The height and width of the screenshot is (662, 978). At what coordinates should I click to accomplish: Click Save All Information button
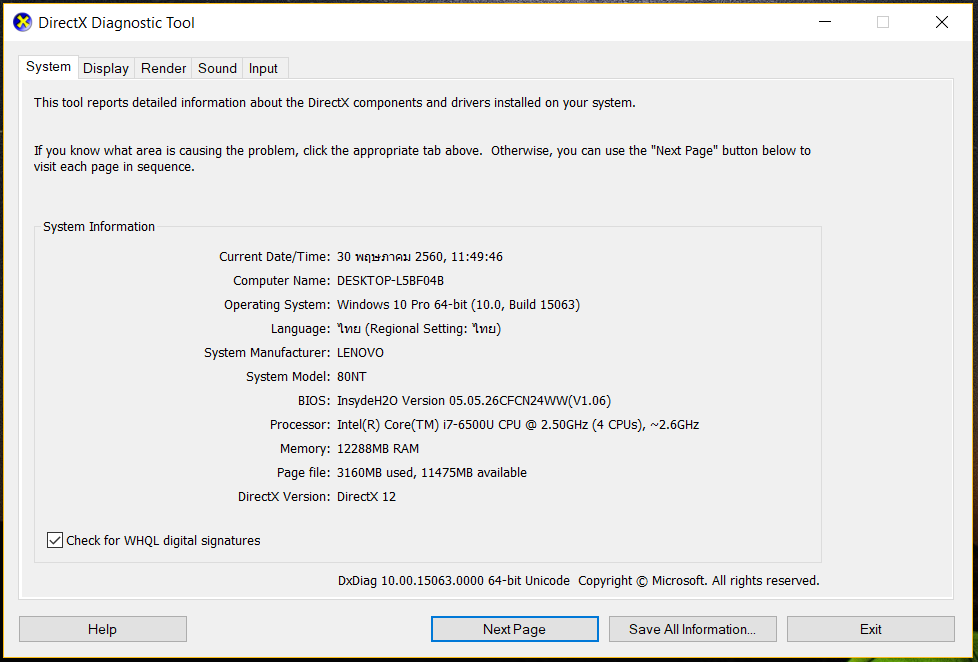tap(692, 629)
